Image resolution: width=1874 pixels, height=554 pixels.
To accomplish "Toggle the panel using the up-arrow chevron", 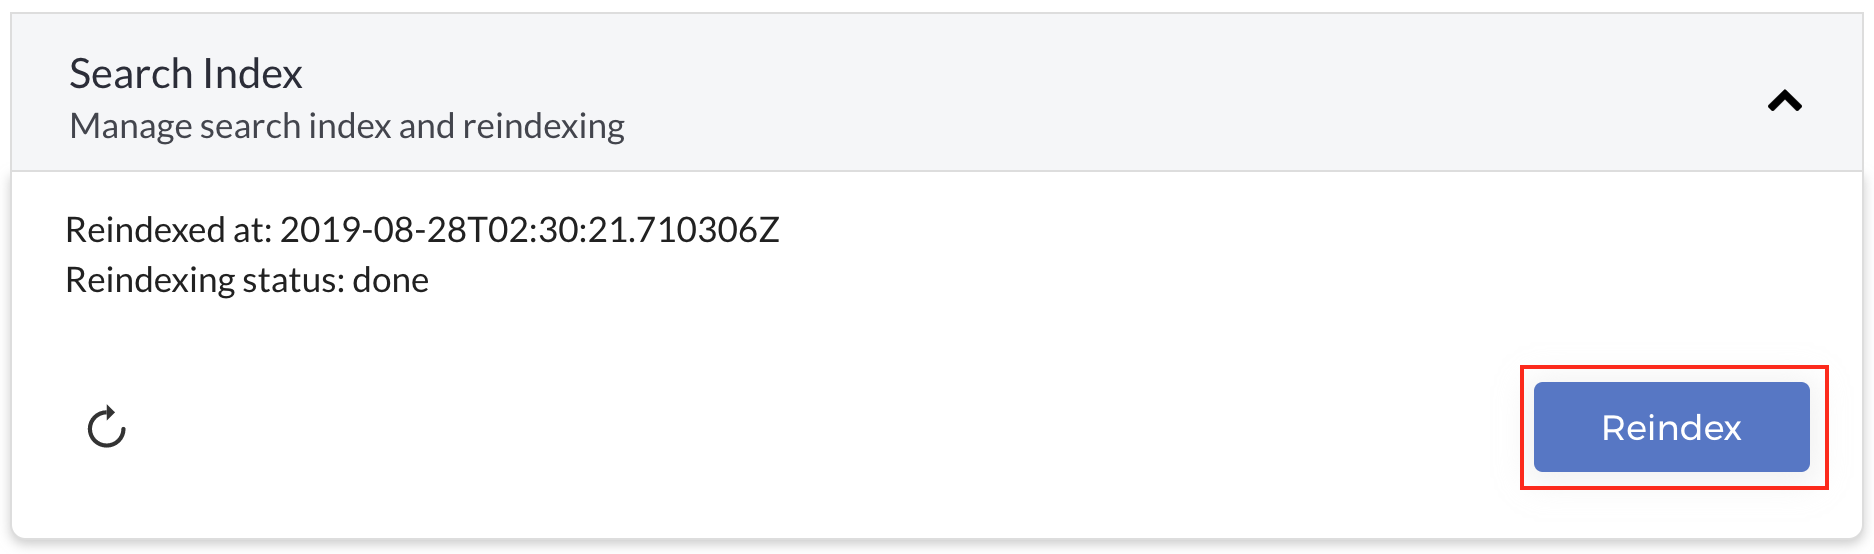I will [x=1784, y=101].
